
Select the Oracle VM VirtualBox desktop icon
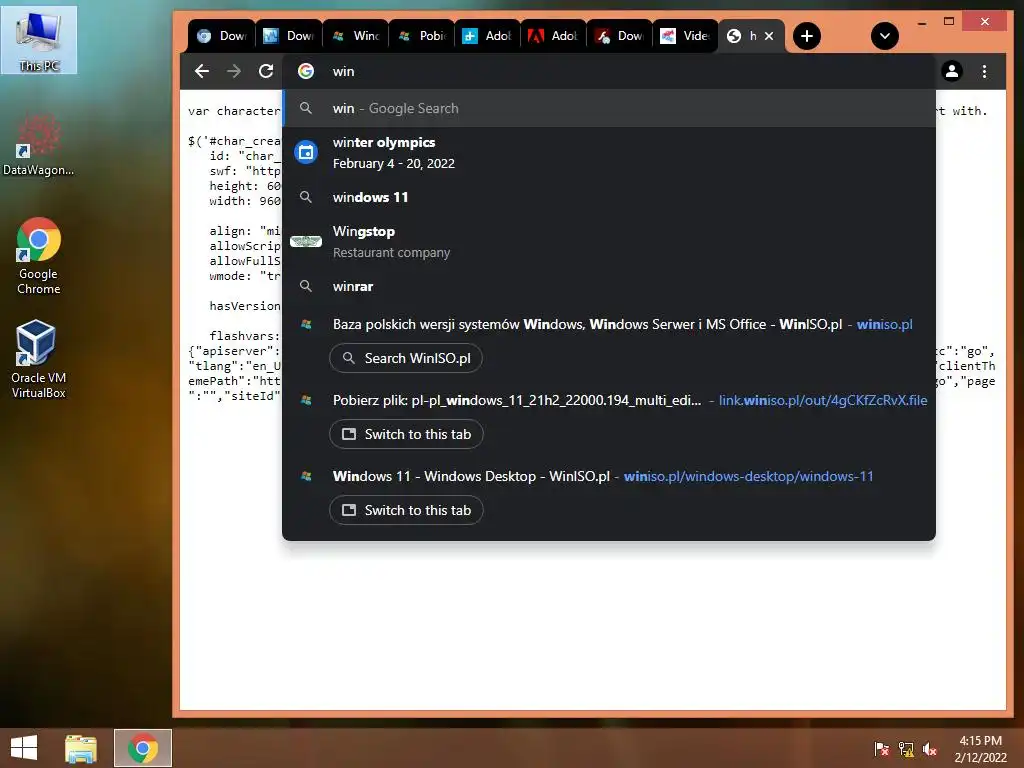pyautogui.click(x=39, y=359)
